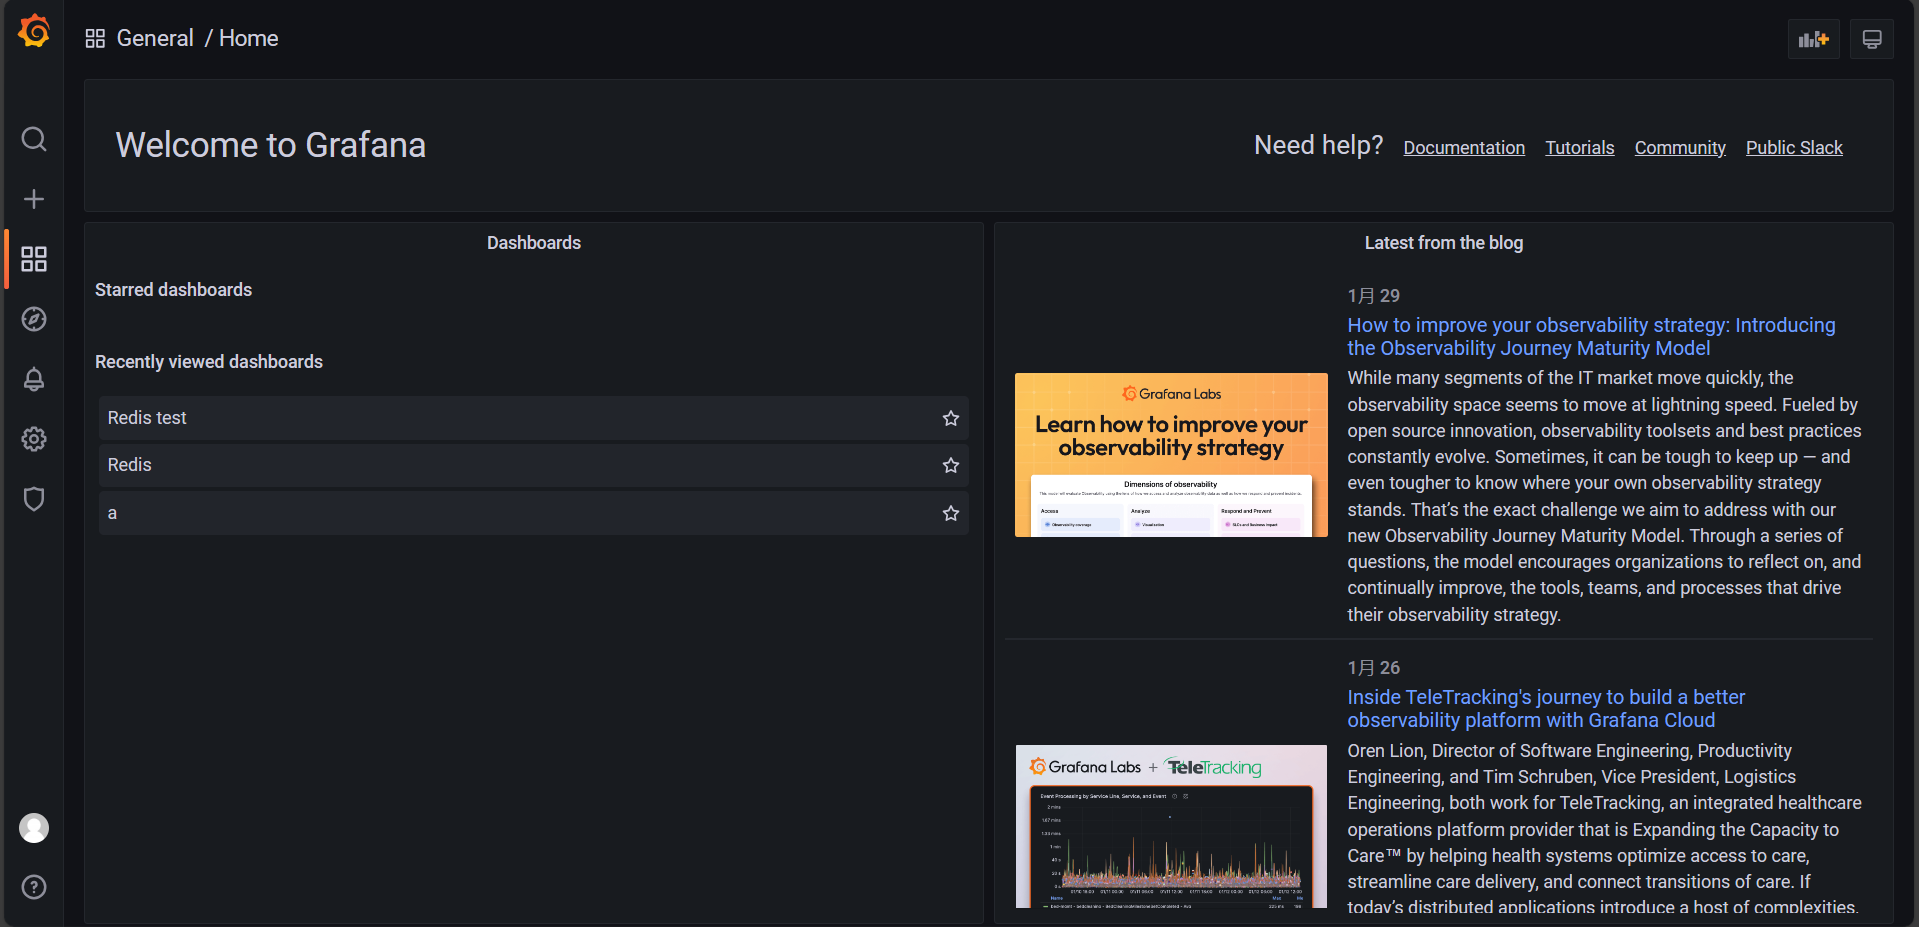
Task: Open the TeleTracking journey blog article
Action: pos(1546,709)
